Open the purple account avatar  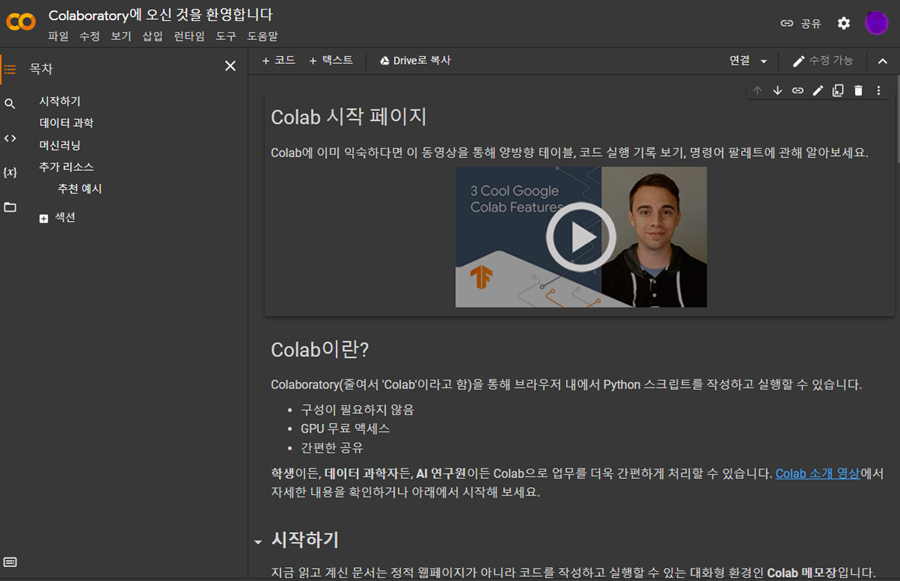coord(876,23)
